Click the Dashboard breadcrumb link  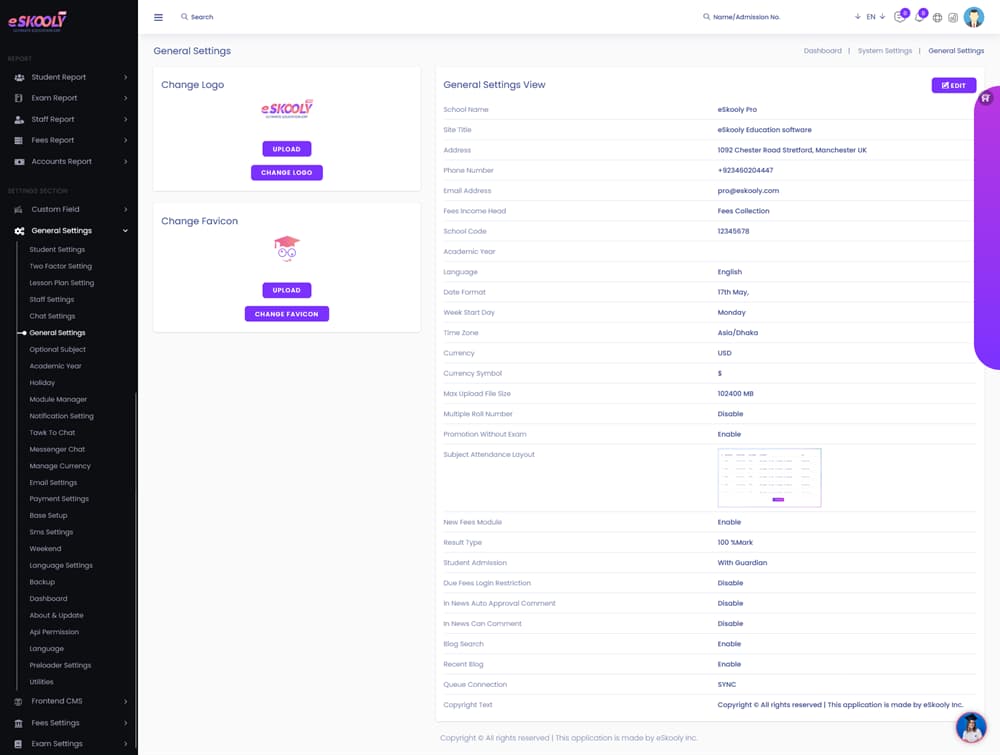click(822, 51)
